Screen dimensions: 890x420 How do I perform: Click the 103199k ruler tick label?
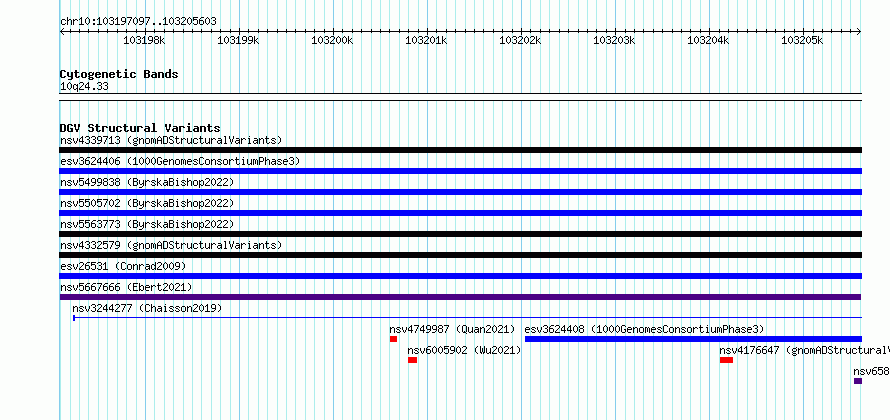point(238,40)
